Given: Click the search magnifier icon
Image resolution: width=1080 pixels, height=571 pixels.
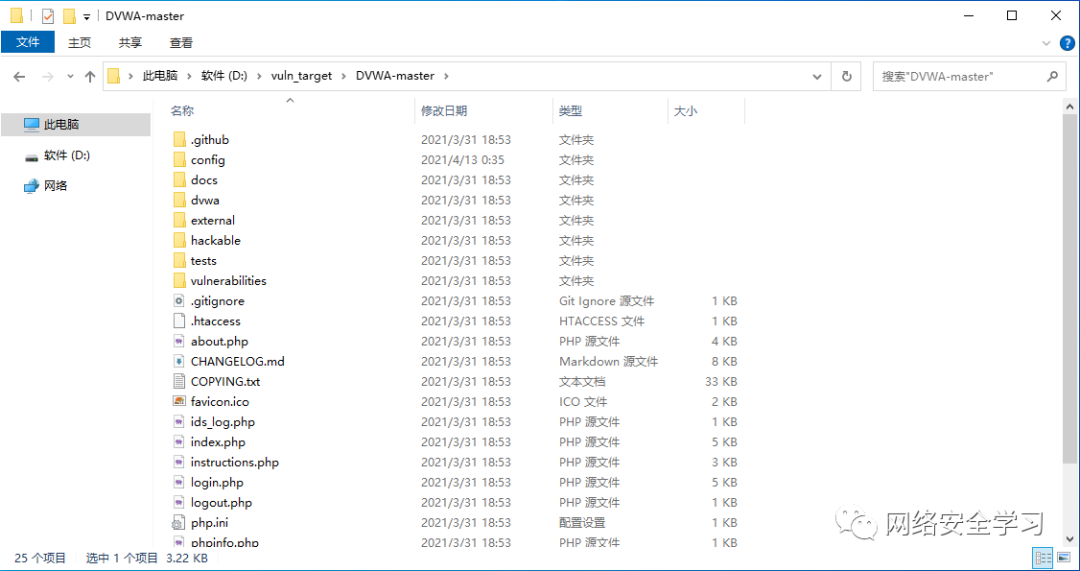Looking at the screenshot, I should click(x=1052, y=76).
